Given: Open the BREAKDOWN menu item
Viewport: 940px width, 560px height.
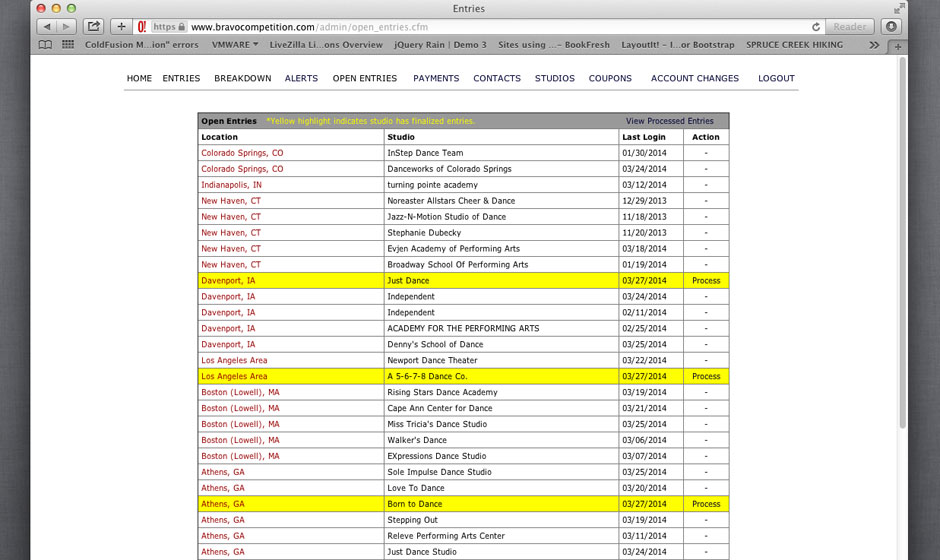Looking at the screenshot, I should 243,79.
